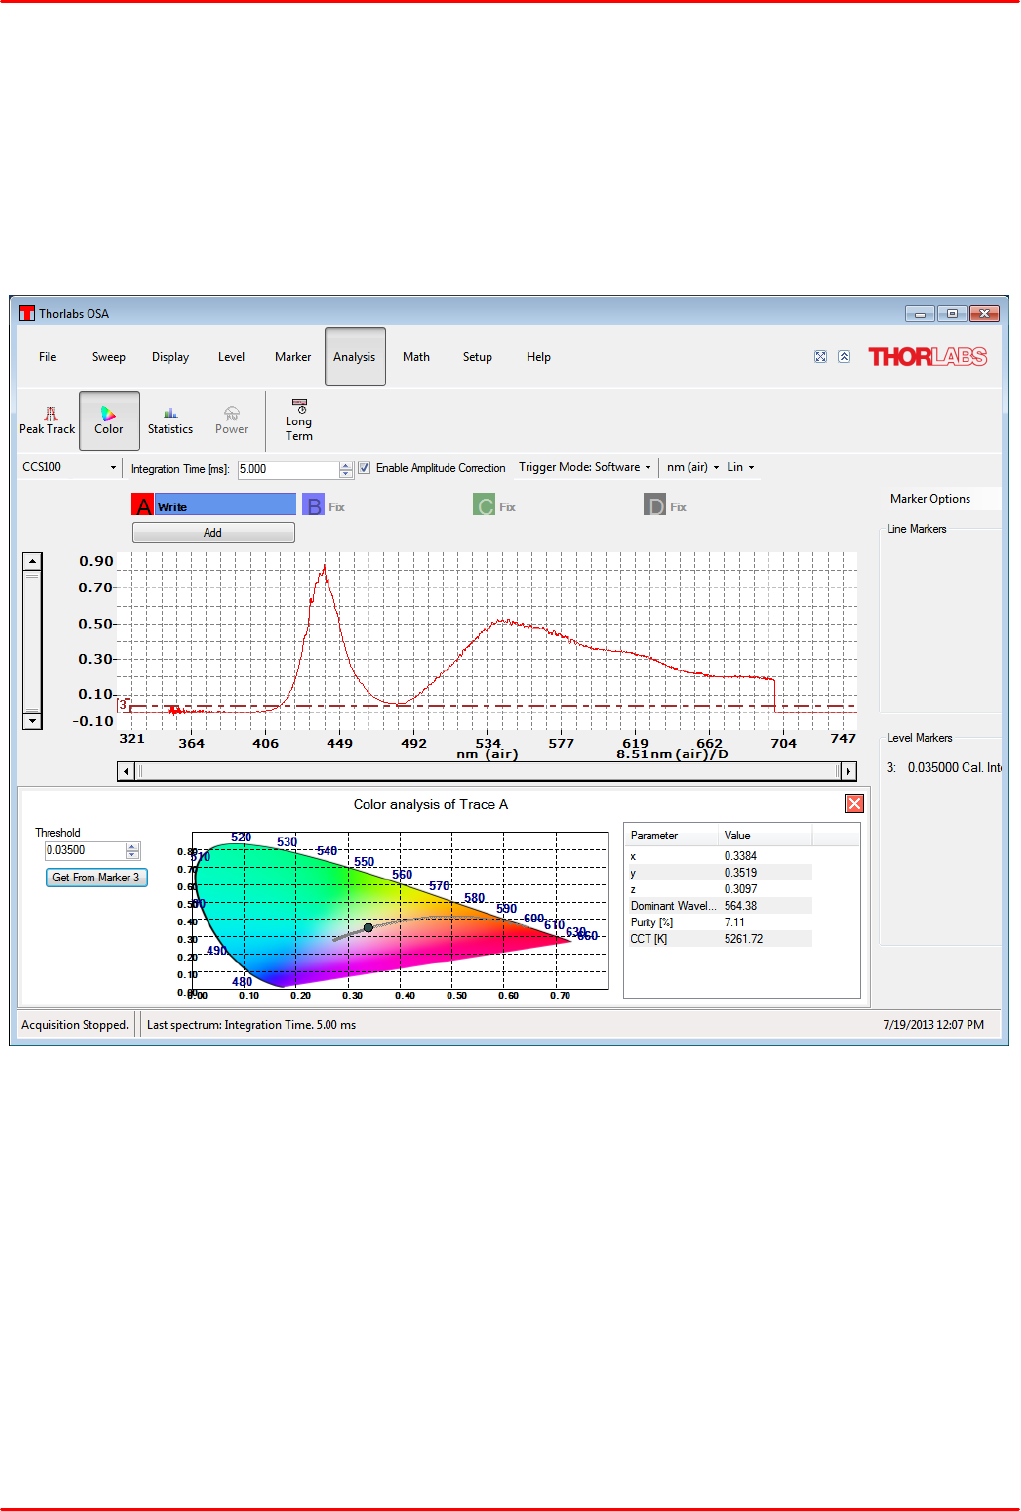
Task: Select the CCT [K] row 5261.72
Action: (x=719, y=939)
